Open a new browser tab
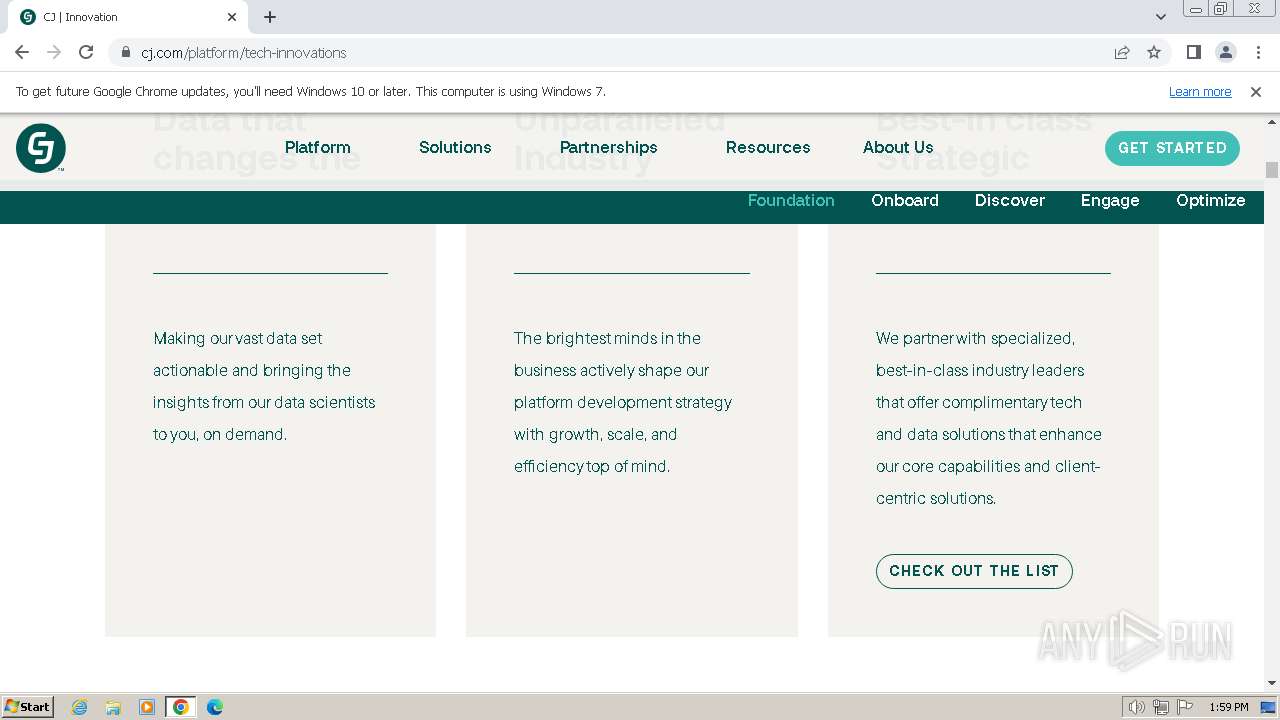The height and width of the screenshot is (720, 1280). tap(270, 17)
